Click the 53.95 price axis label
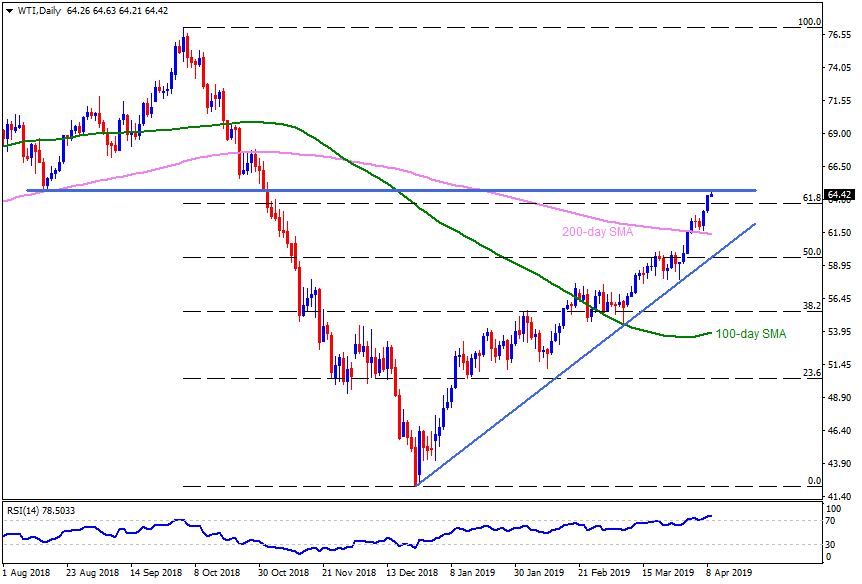862x584 pixels. click(x=839, y=331)
